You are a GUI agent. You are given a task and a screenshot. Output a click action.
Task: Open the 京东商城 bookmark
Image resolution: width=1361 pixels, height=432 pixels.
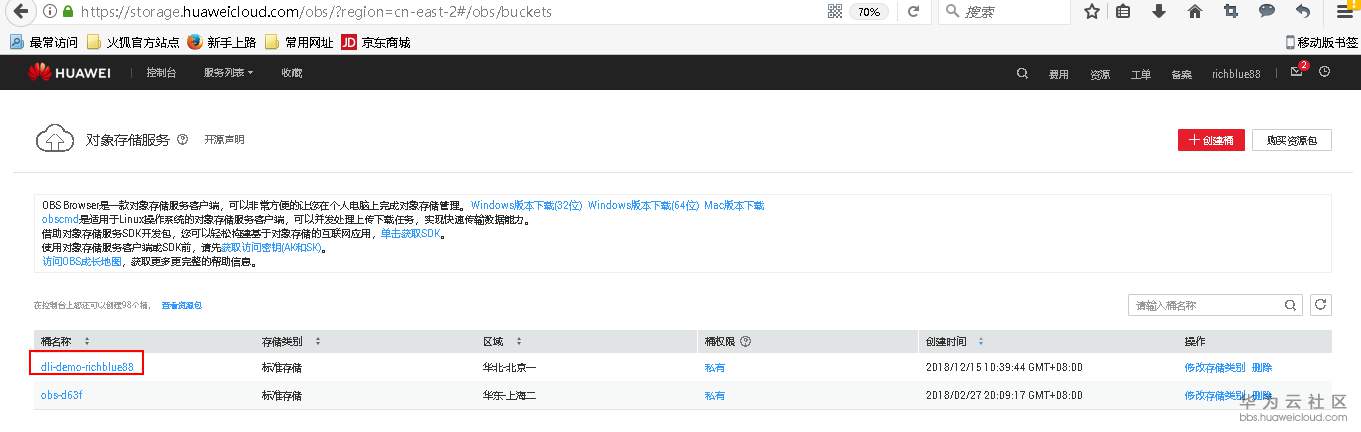376,42
